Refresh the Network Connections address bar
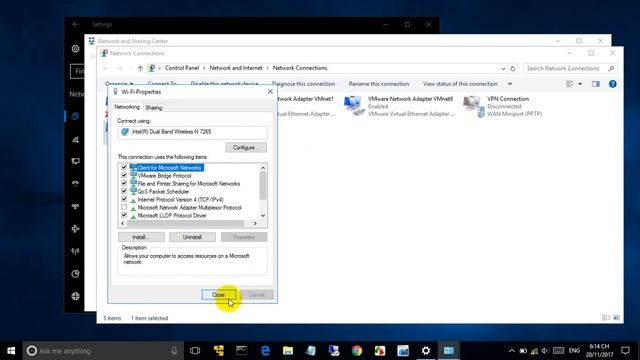Viewport: 640px width, 360px height. pos(513,69)
